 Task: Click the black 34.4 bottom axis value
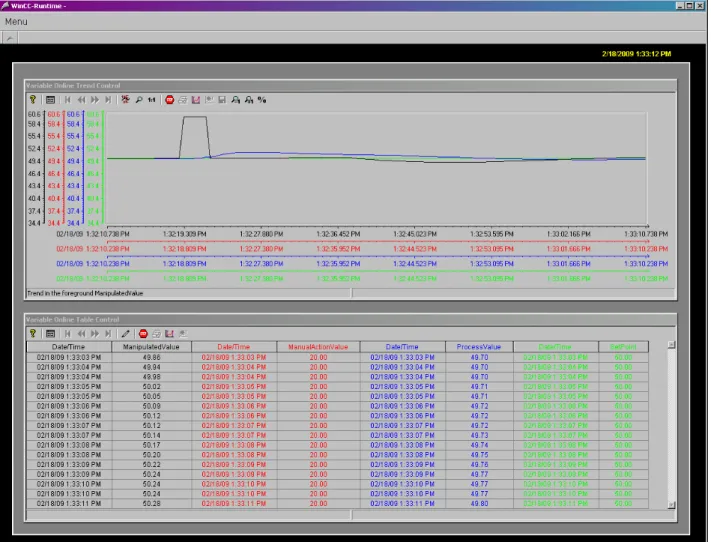[x=34, y=223]
